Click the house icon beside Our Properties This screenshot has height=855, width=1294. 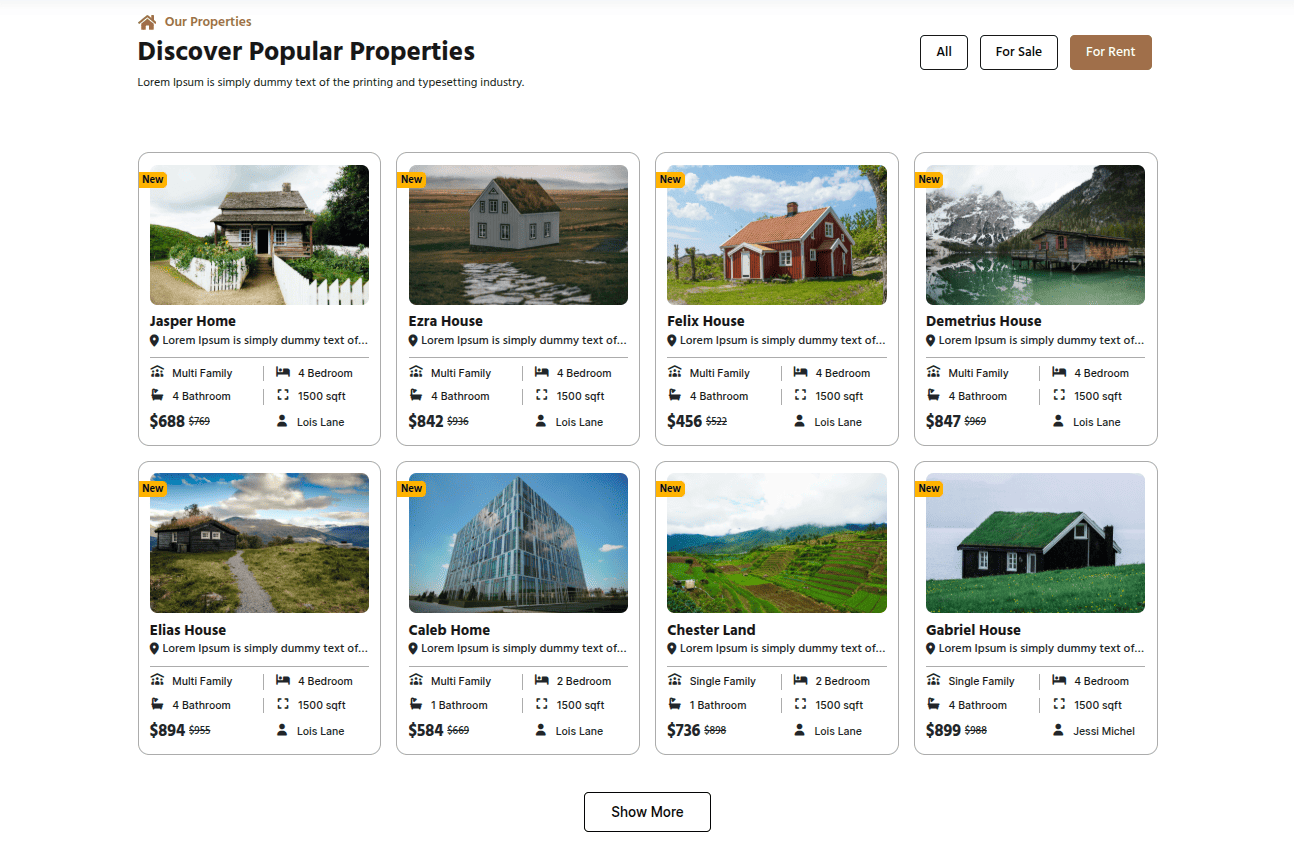(x=147, y=22)
